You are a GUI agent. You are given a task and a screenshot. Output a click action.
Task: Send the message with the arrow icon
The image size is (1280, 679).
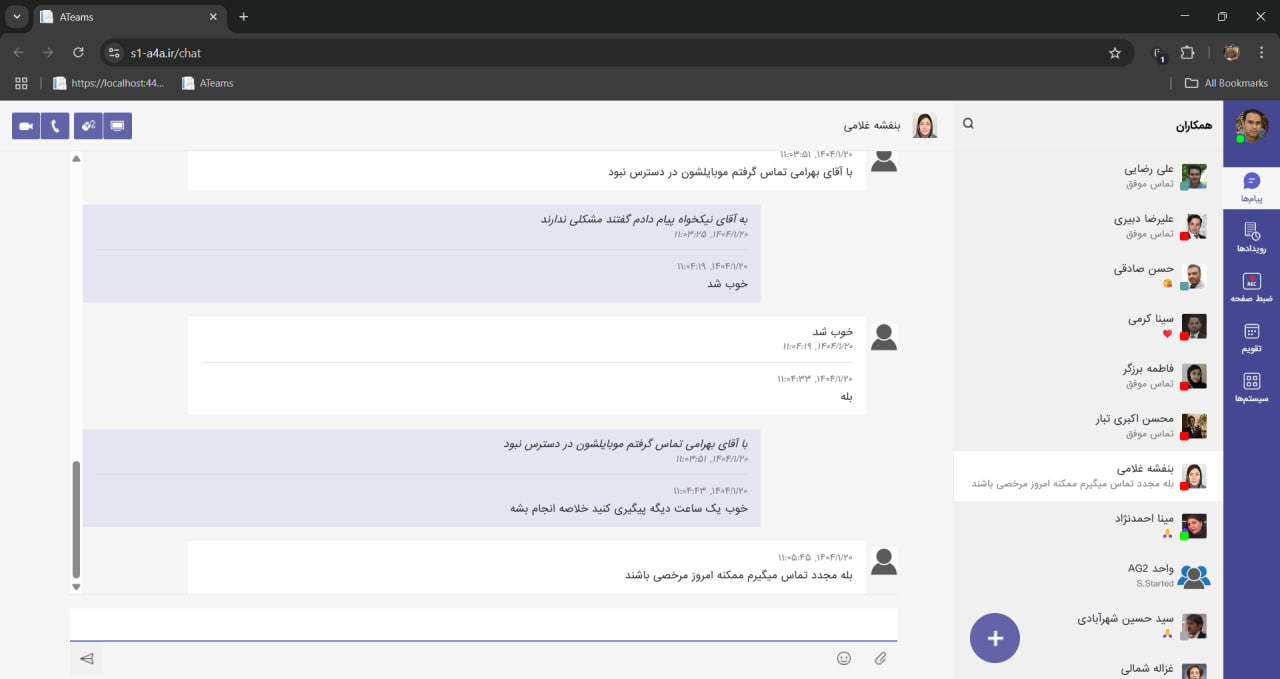(x=87, y=658)
